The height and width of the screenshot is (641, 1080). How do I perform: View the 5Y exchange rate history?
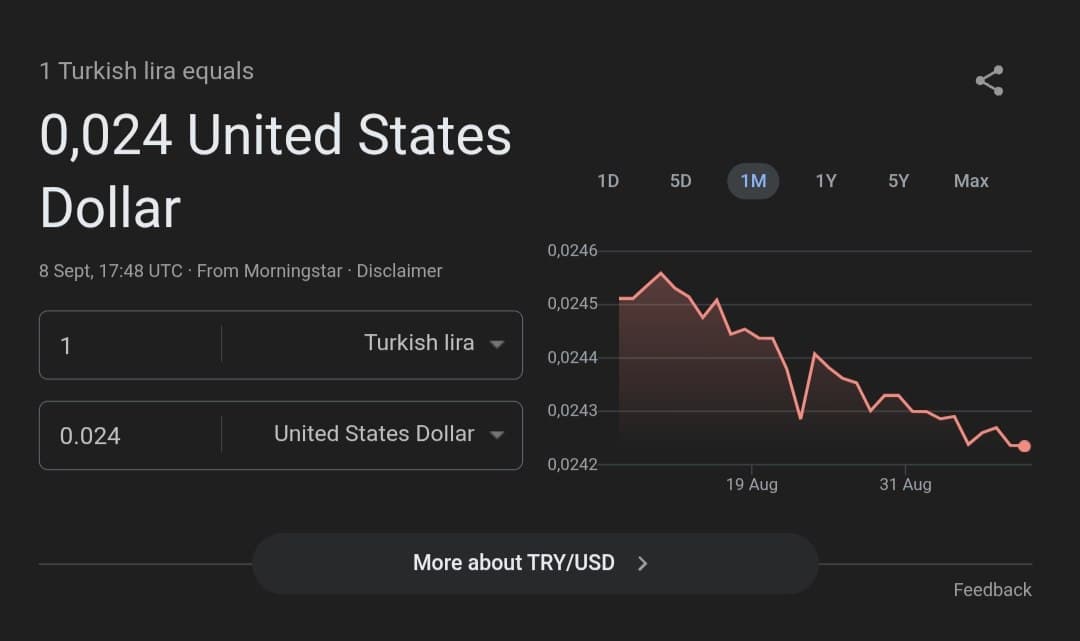click(898, 181)
